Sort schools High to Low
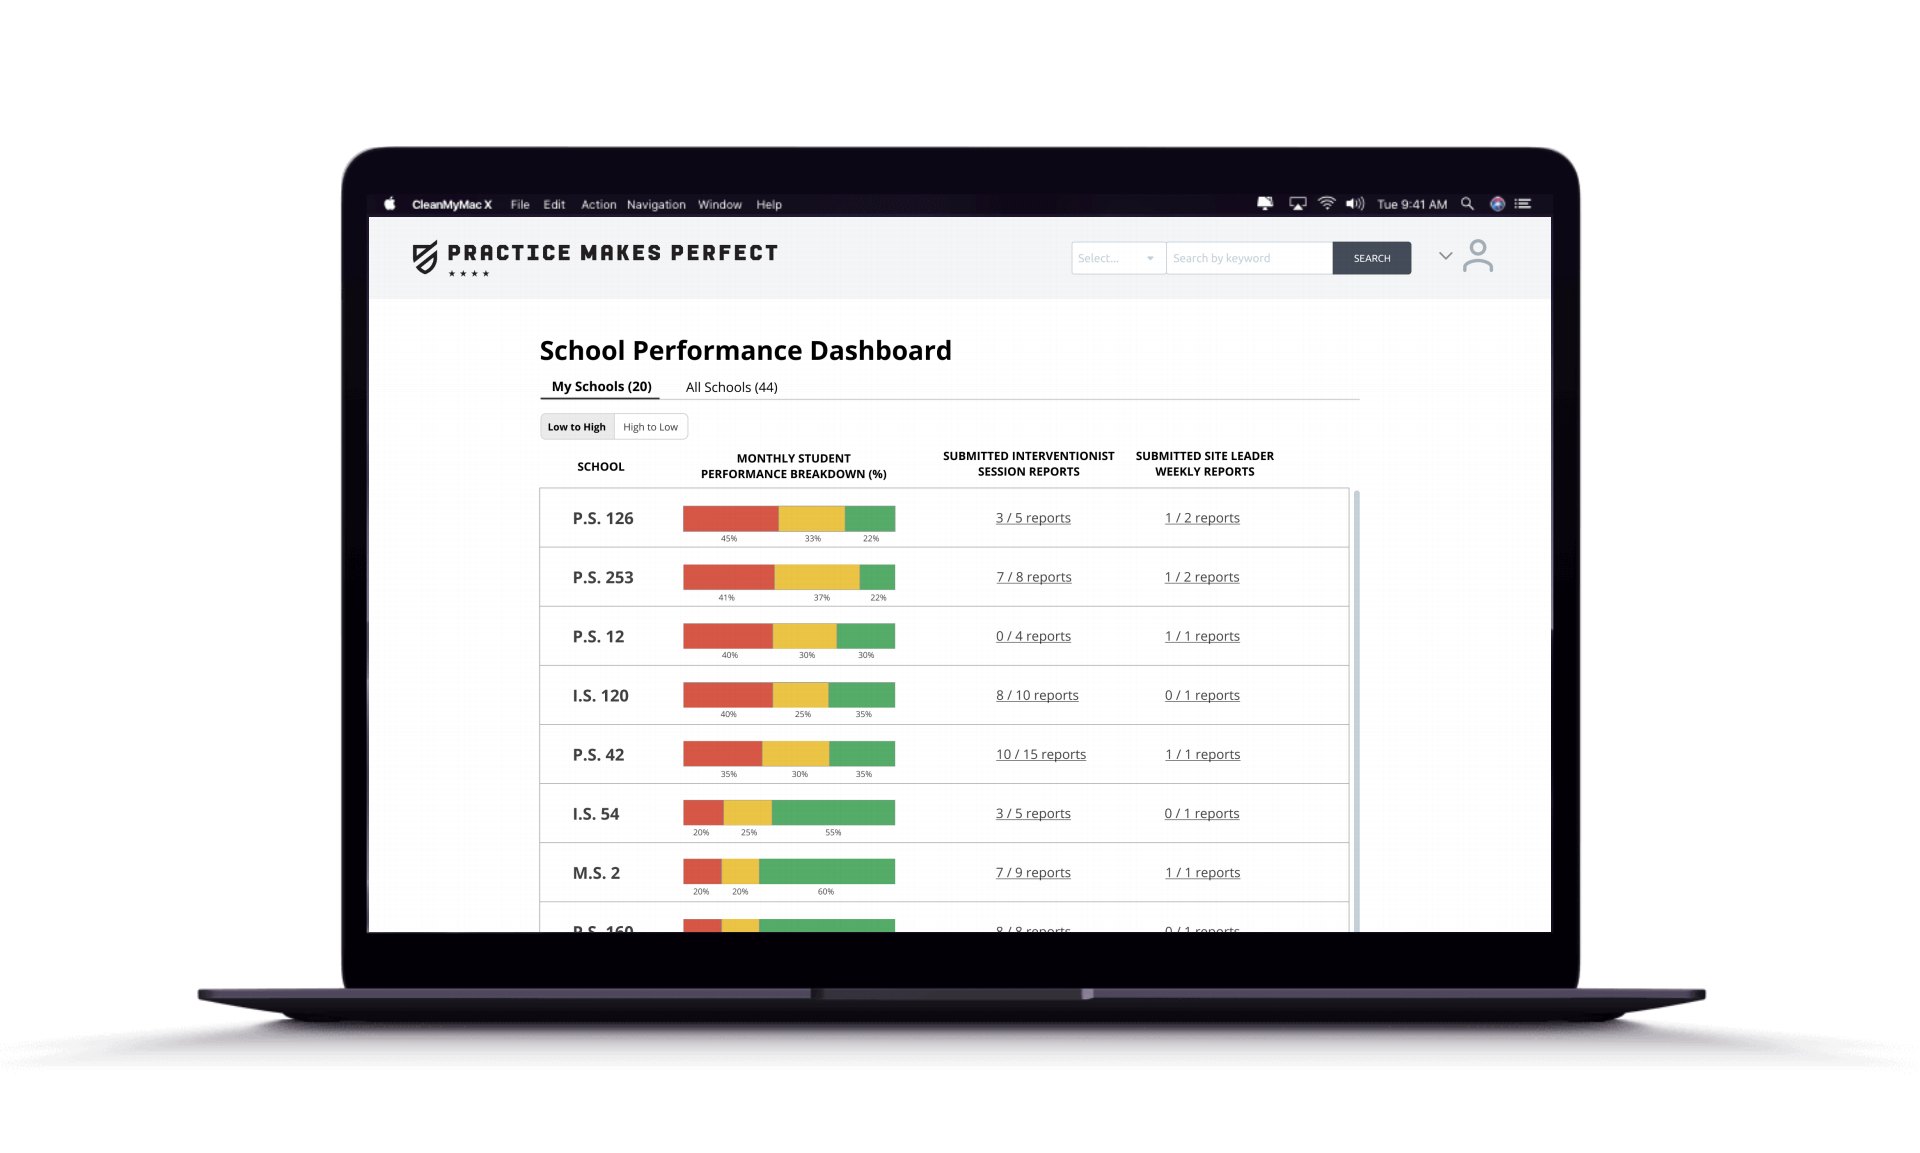Screen dimensions: 1920x1153 650,427
